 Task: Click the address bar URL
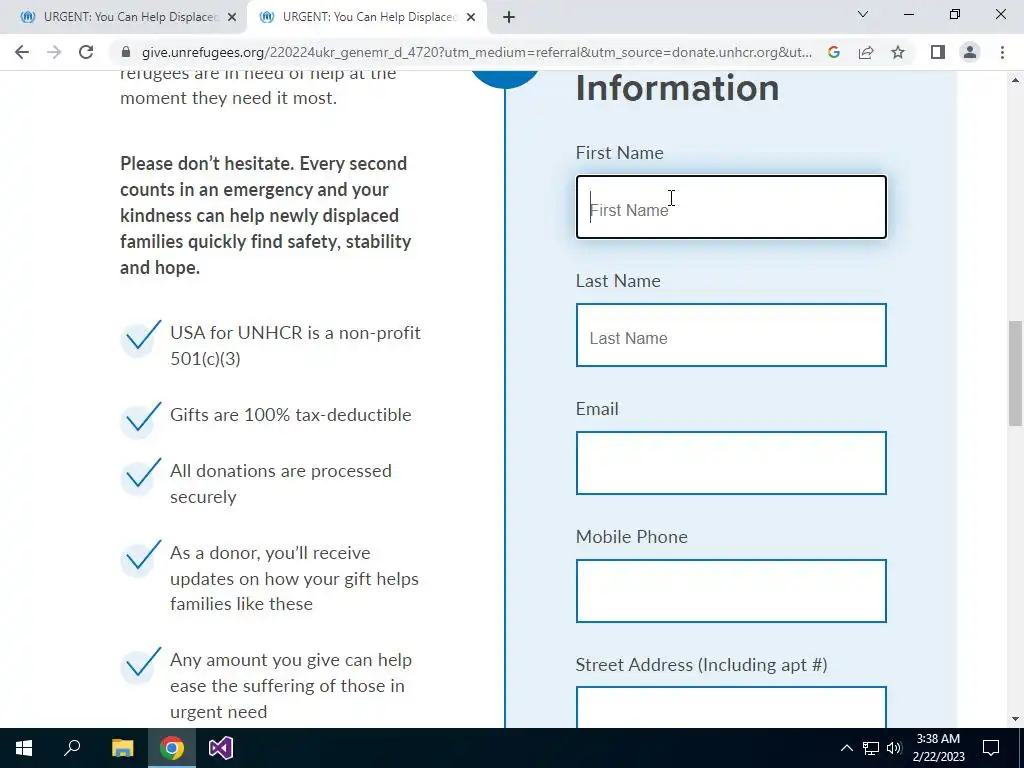(477, 52)
